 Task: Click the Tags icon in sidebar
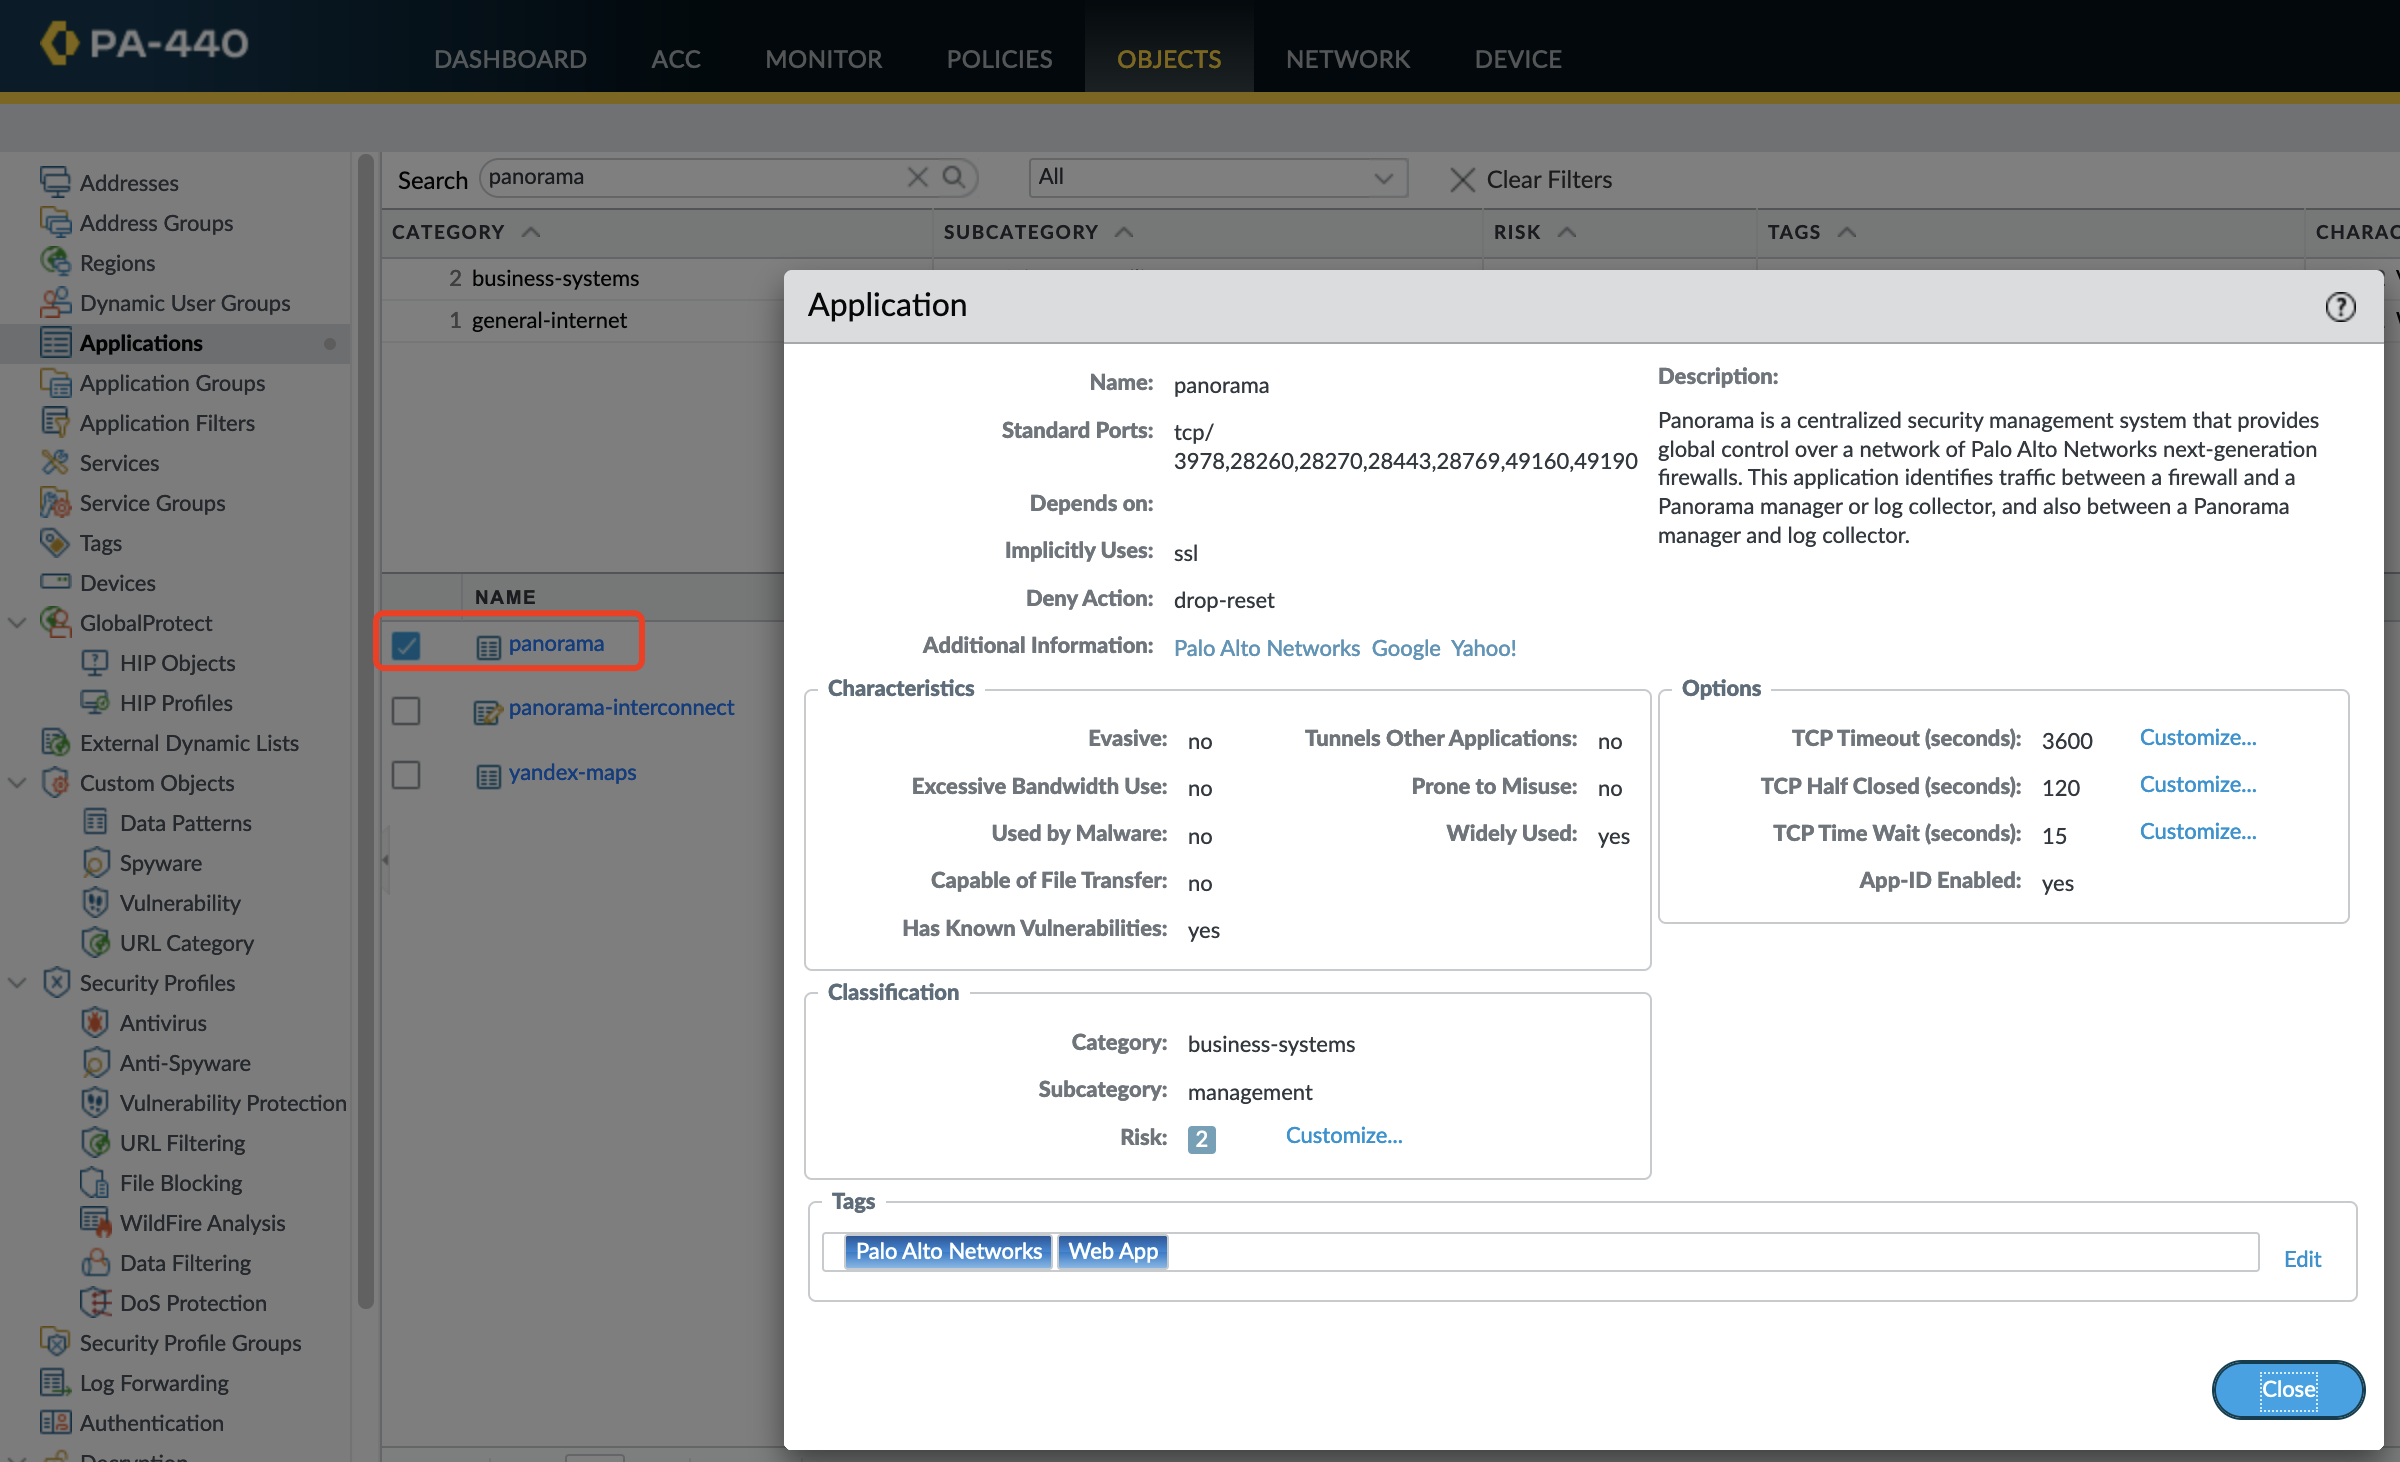click(55, 542)
